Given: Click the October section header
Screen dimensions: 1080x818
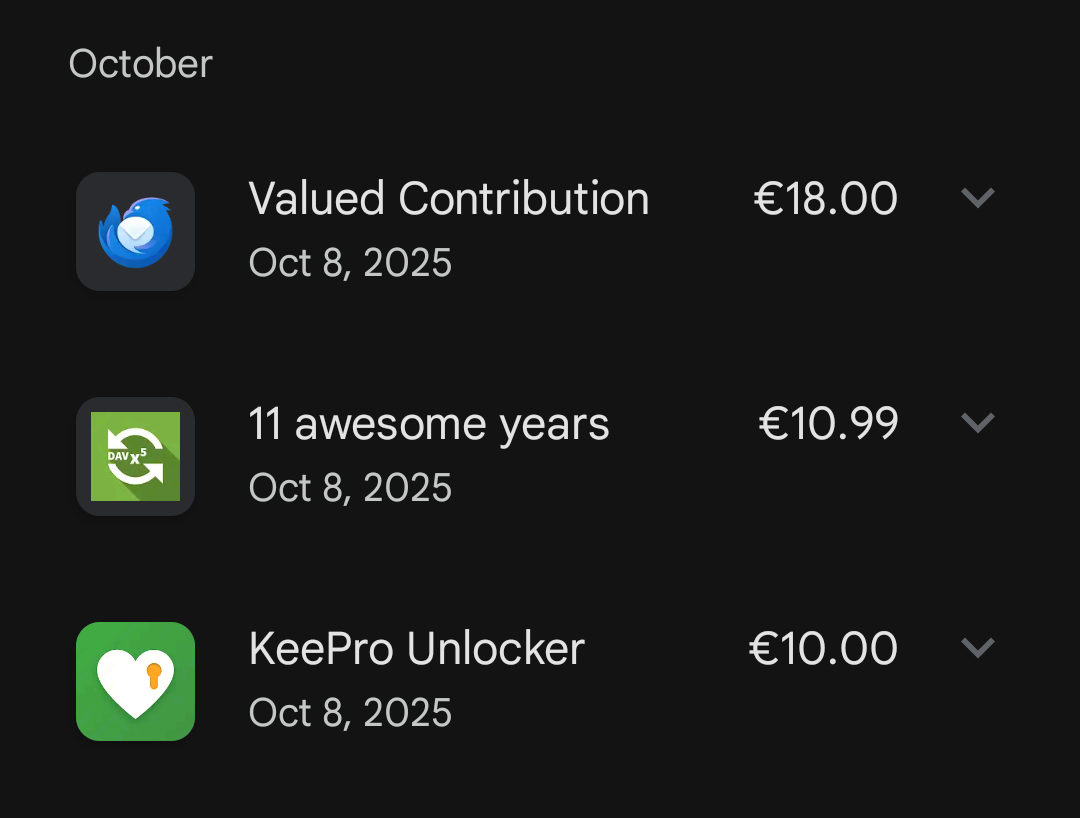Looking at the screenshot, I should pyautogui.click(x=141, y=64).
